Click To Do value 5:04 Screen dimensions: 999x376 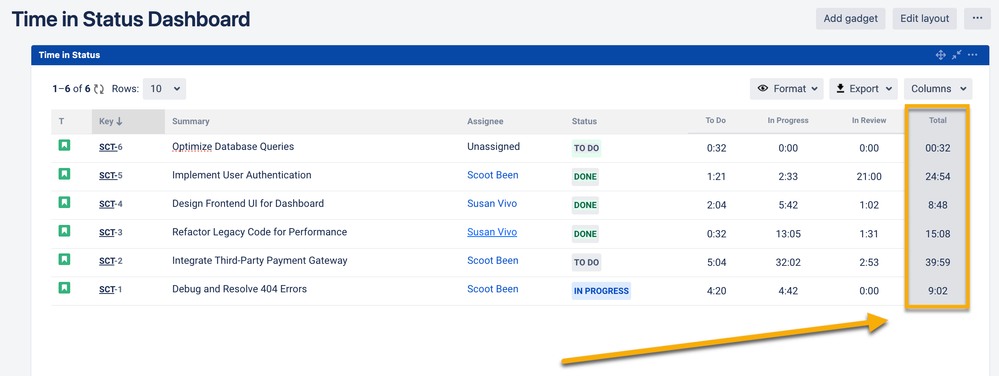point(716,262)
